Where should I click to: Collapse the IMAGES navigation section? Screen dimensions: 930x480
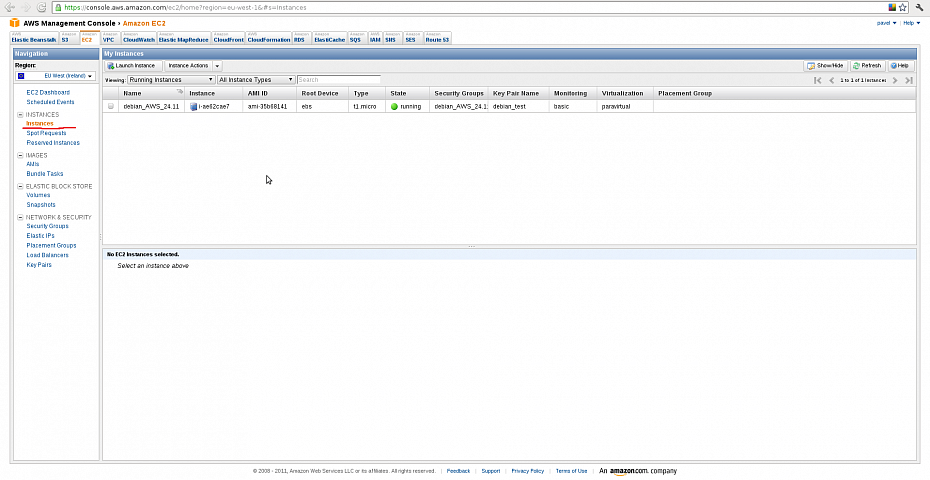[20, 155]
